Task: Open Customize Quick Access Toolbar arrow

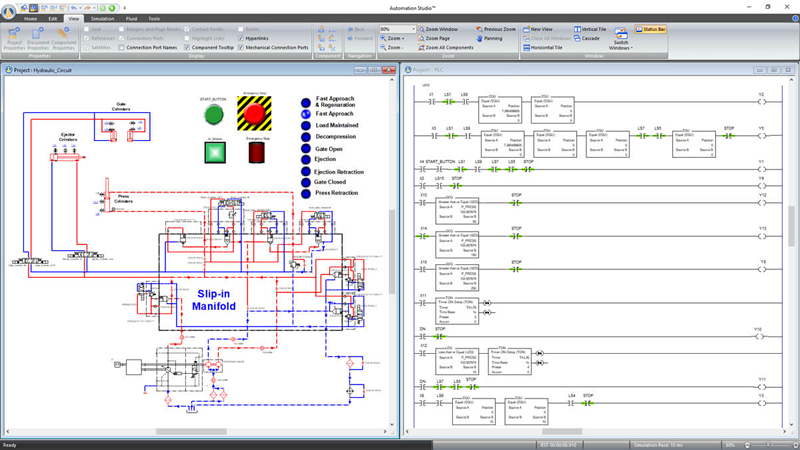Action: coord(124,8)
